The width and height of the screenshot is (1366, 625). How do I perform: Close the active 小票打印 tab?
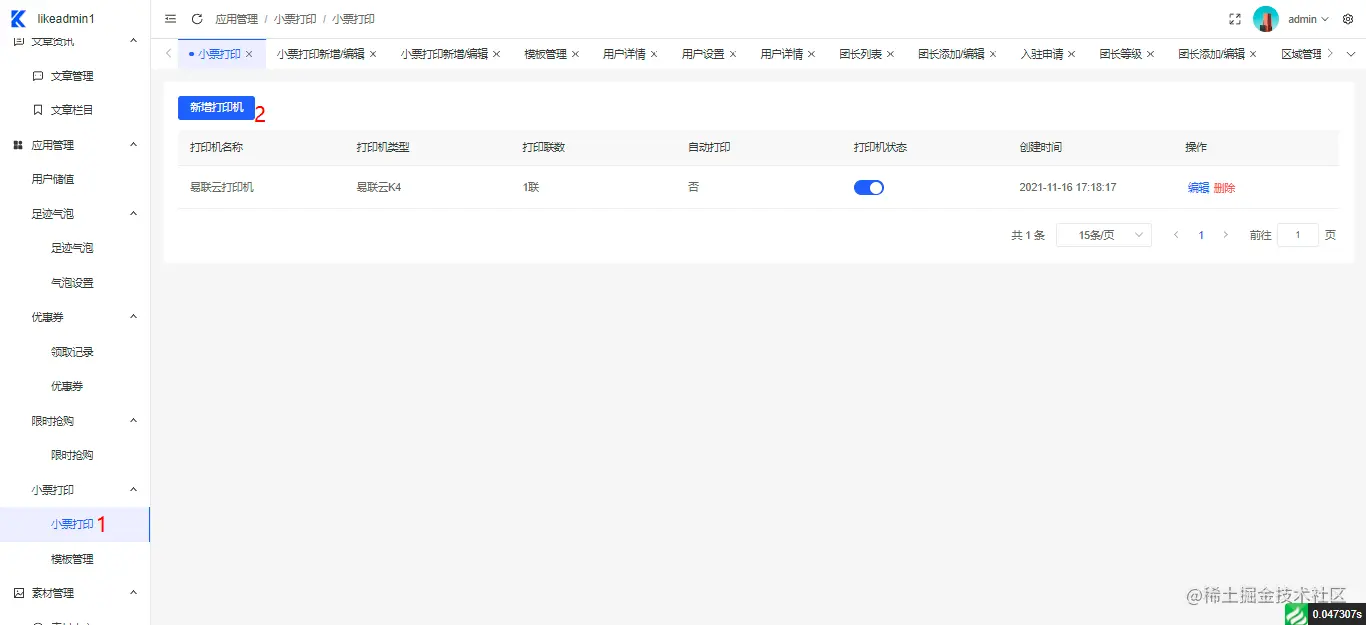pyautogui.click(x=249, y=54)
